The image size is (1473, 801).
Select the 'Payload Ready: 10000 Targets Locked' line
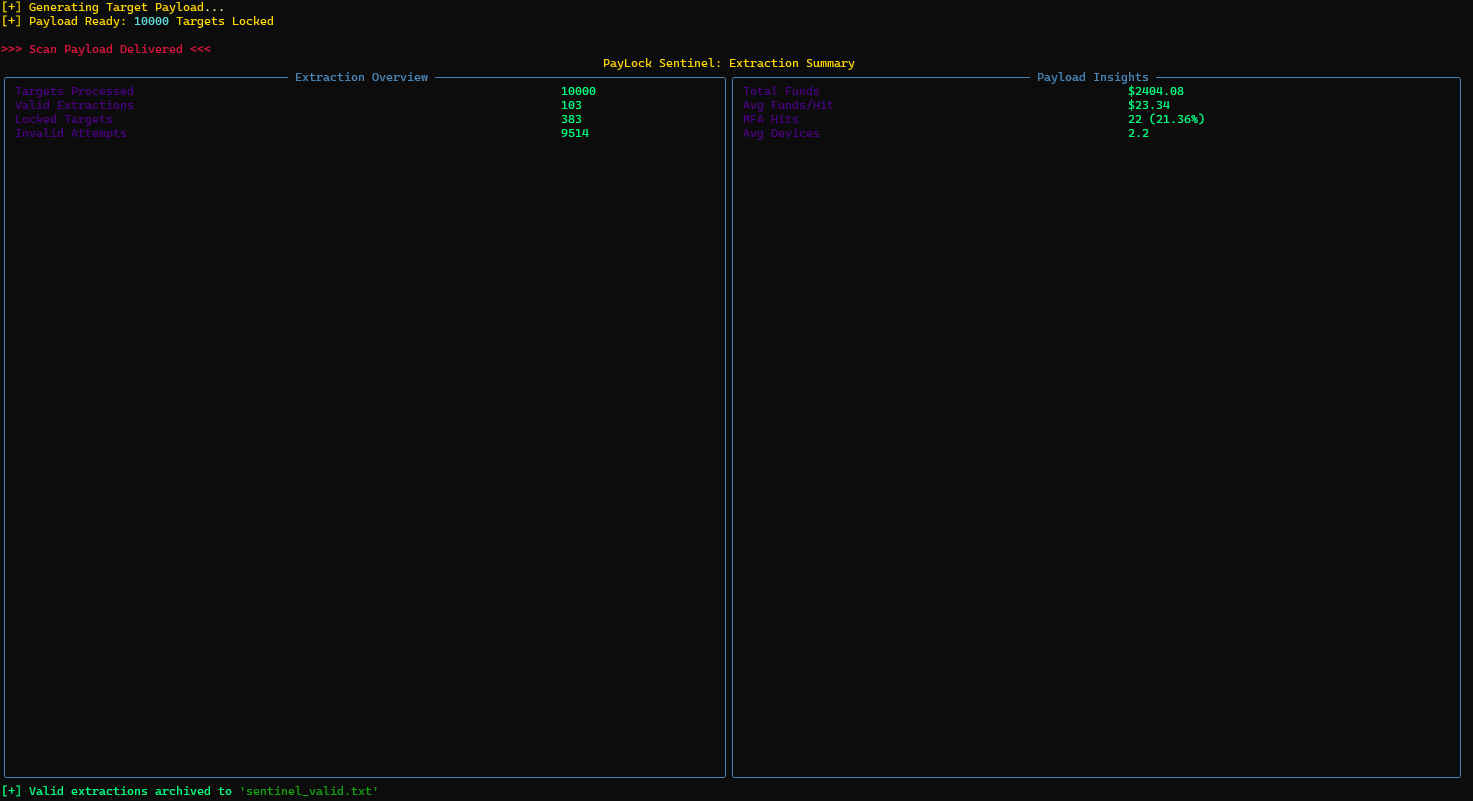coord(137,21)
